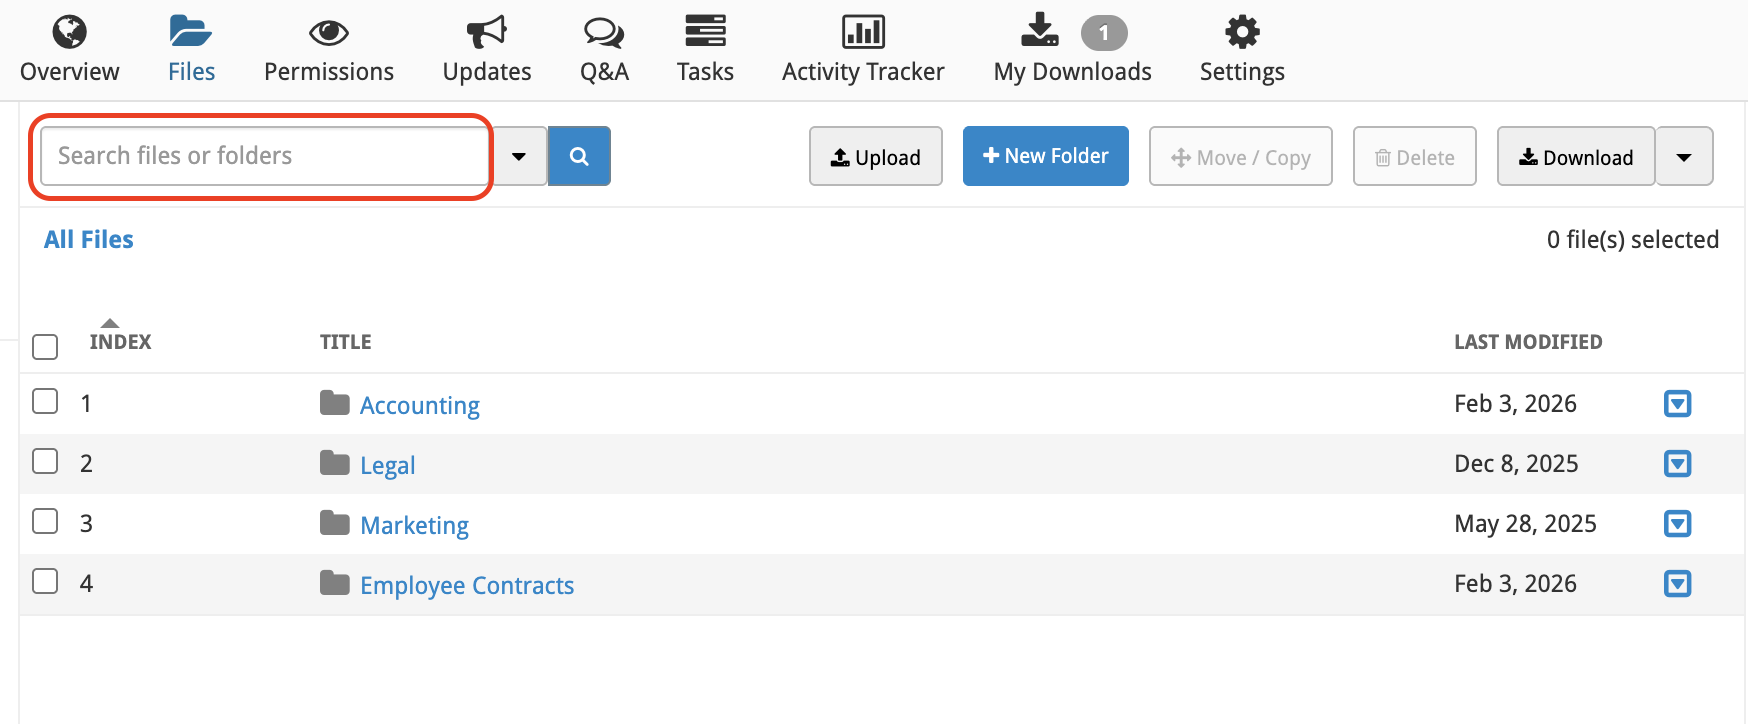This screenshot has height=724, width=1748.
Task: Check the box for Marketing row
Action: (x=45, y=521)
